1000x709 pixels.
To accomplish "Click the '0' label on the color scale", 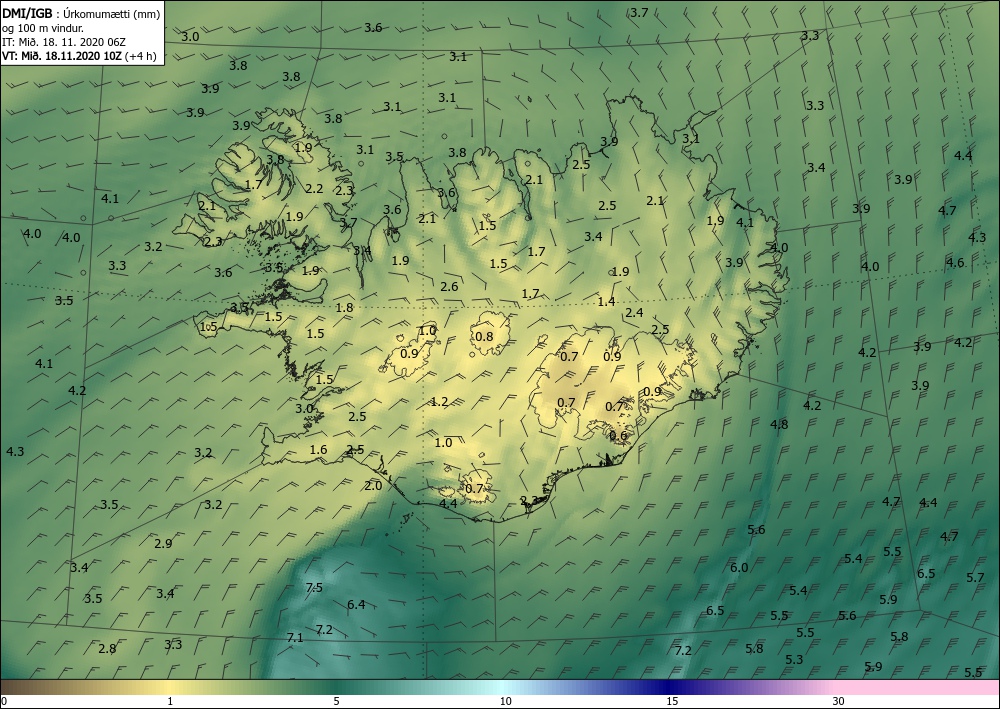I will (x=4, y=701).
